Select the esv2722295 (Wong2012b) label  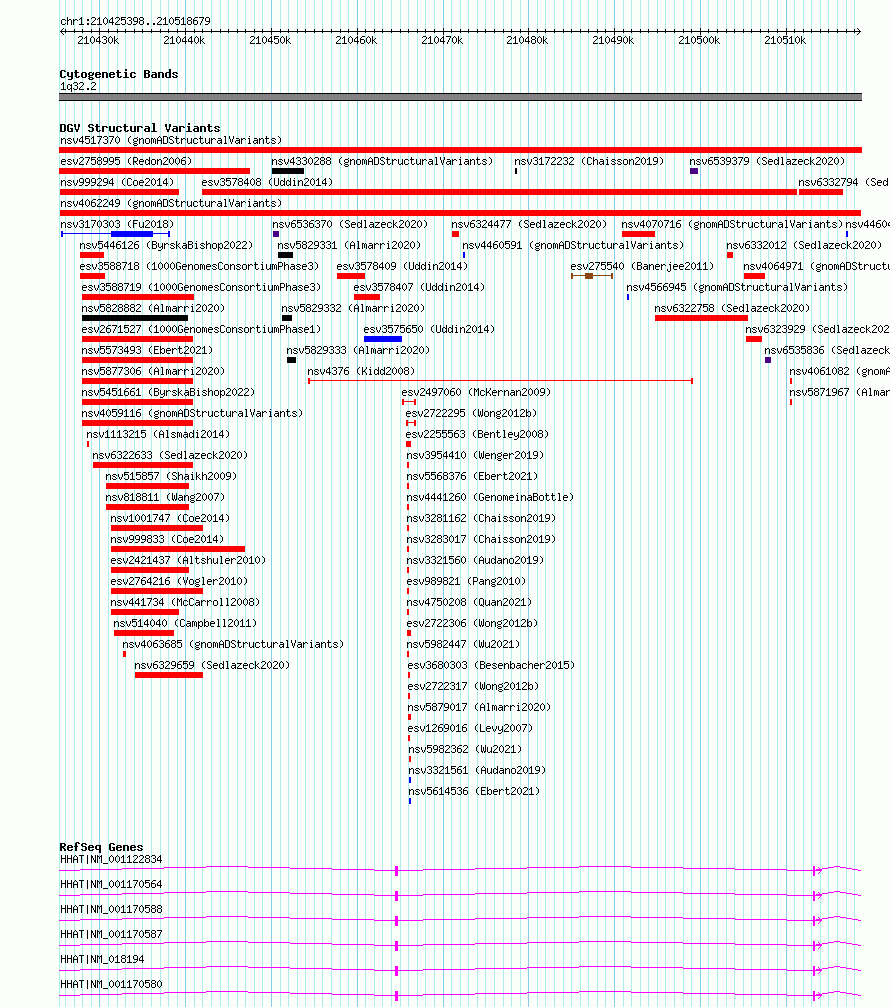[x=471, y=413]
